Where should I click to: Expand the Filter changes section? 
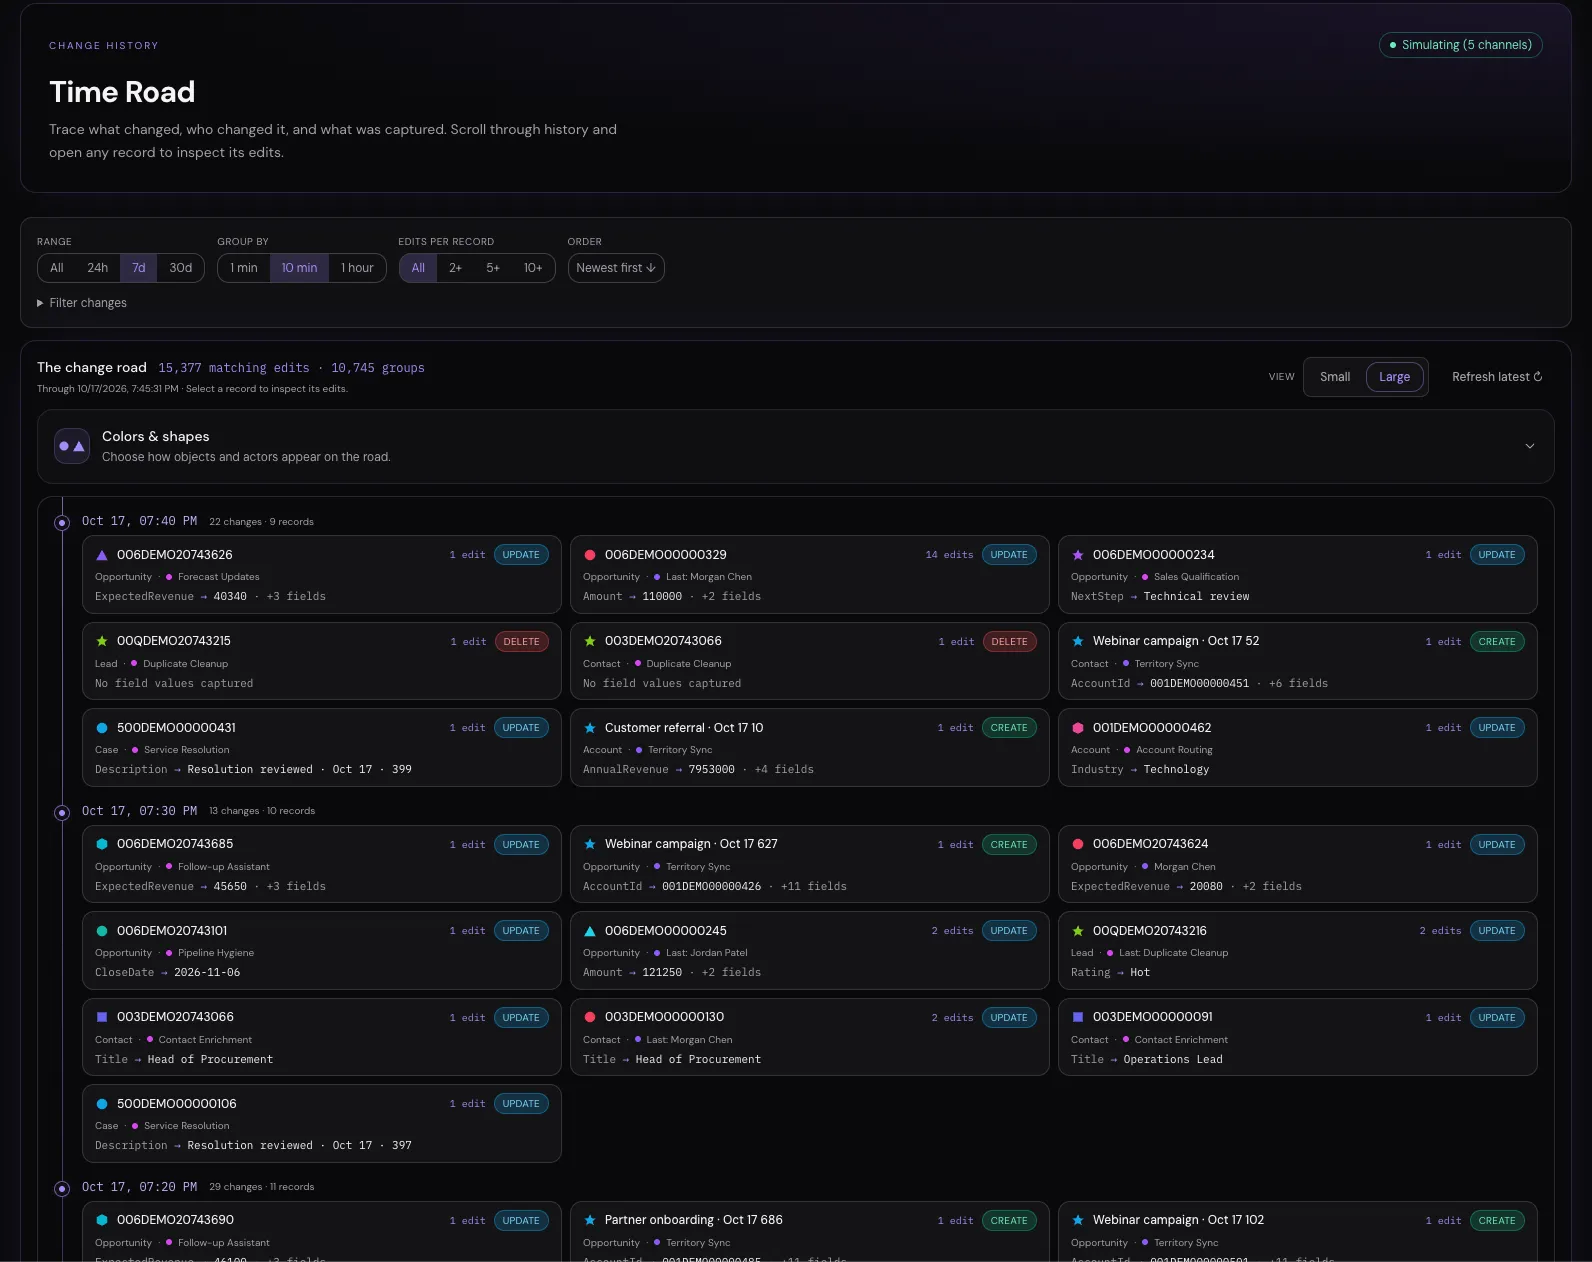[x=82, y=303]
